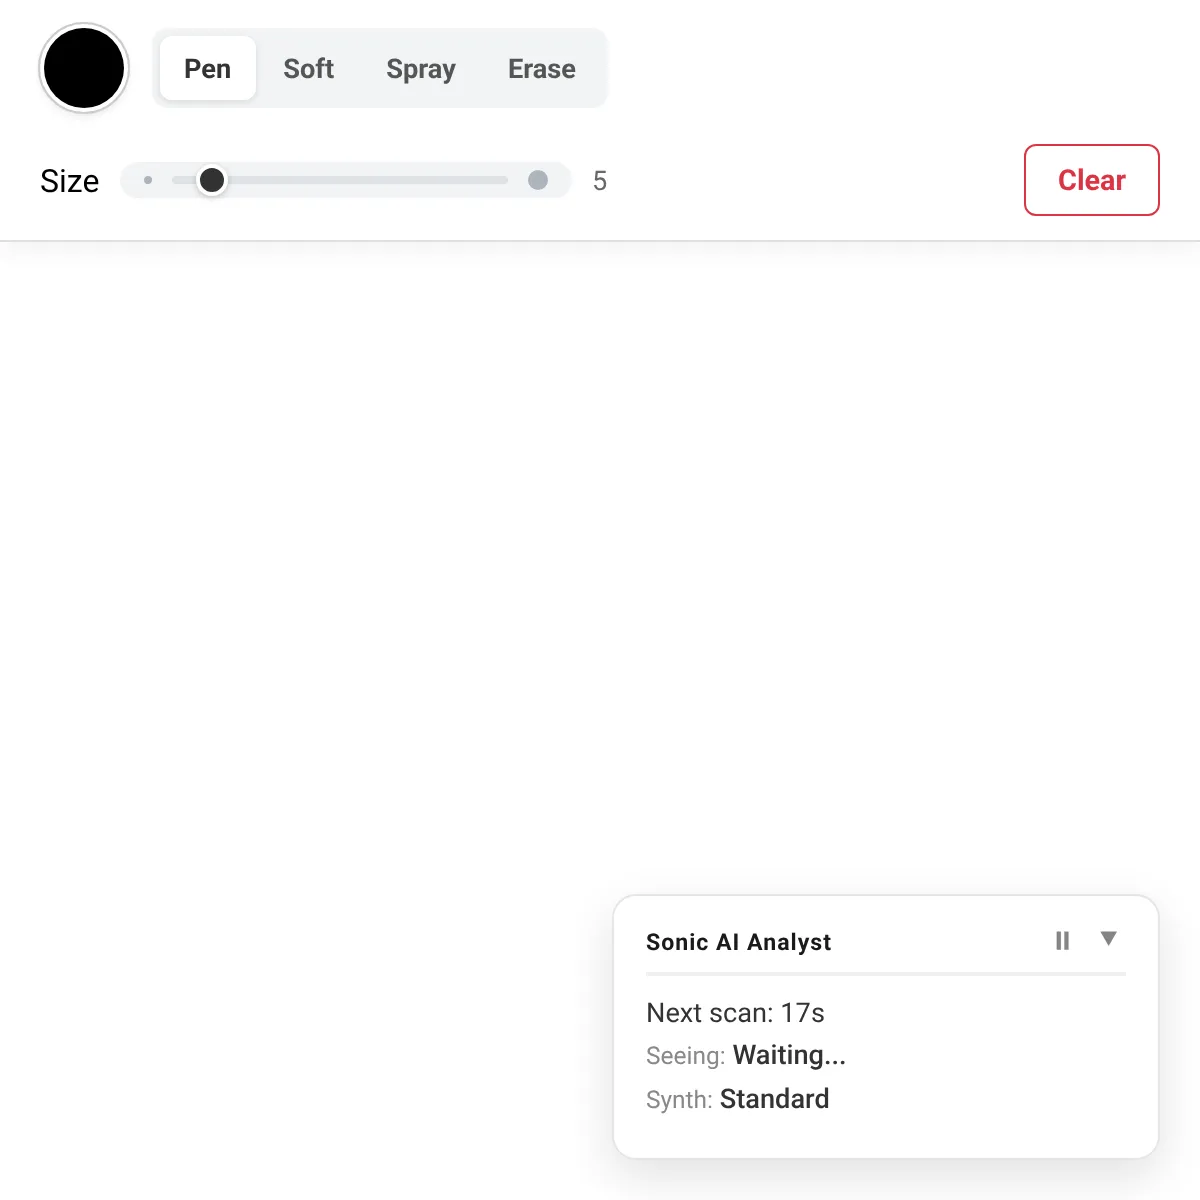Choose the Spray tool

(x=420, y=68)
